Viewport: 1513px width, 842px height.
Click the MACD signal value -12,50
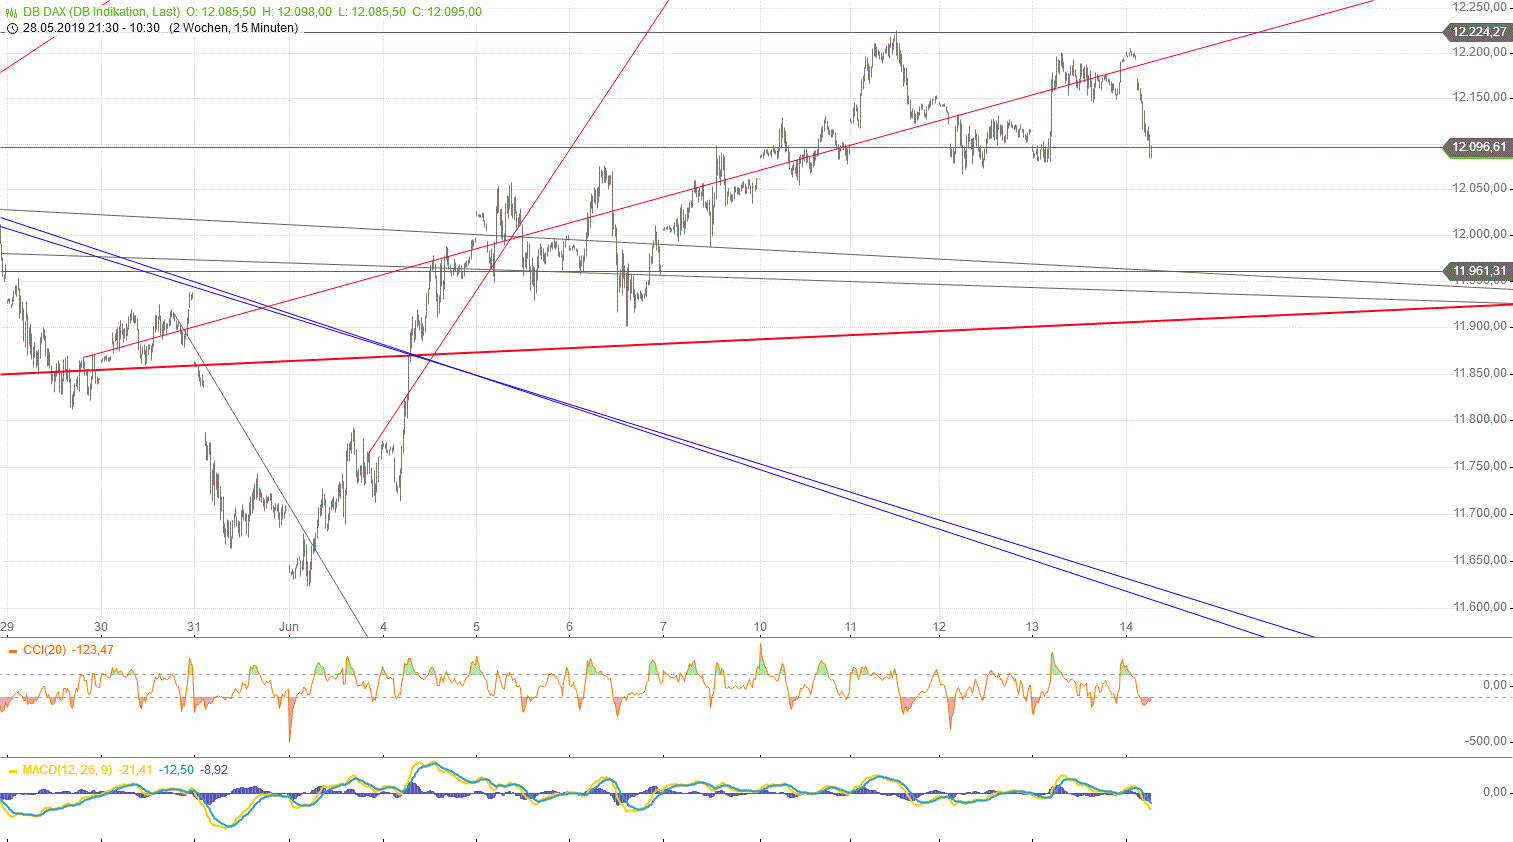click(x=177, y=770)
